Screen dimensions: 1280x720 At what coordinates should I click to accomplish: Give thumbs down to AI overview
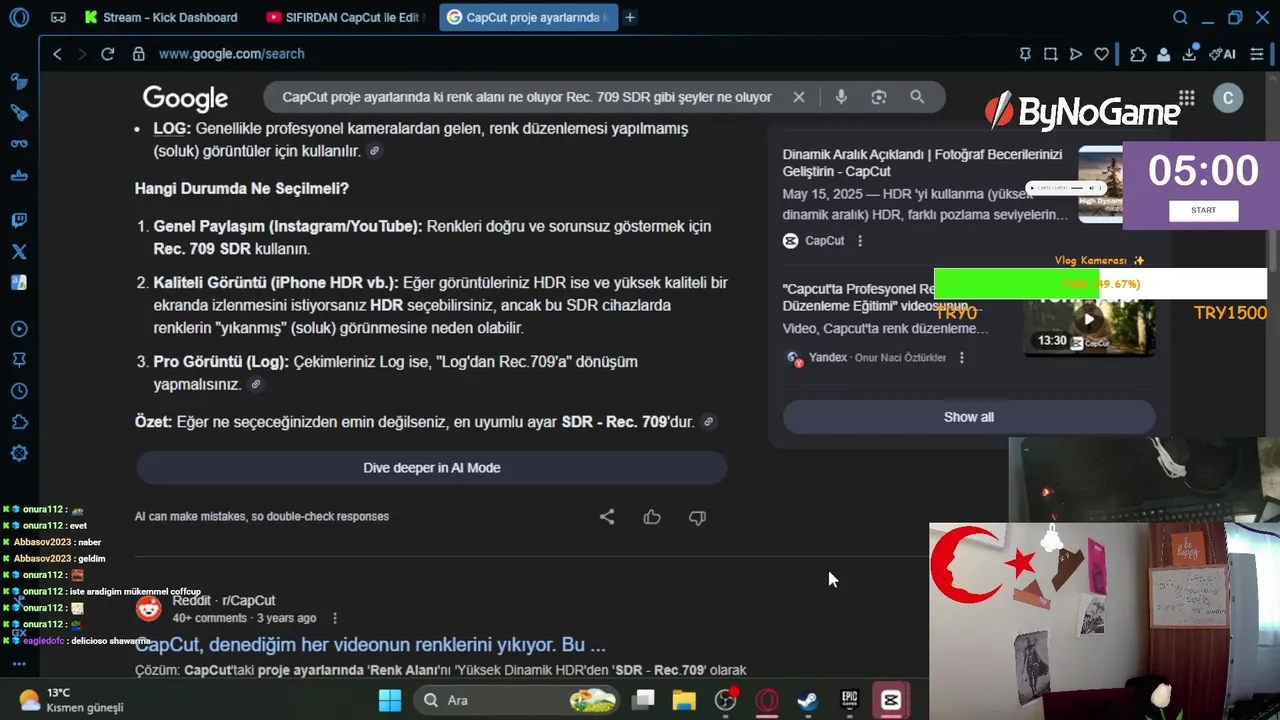point(697,517)
